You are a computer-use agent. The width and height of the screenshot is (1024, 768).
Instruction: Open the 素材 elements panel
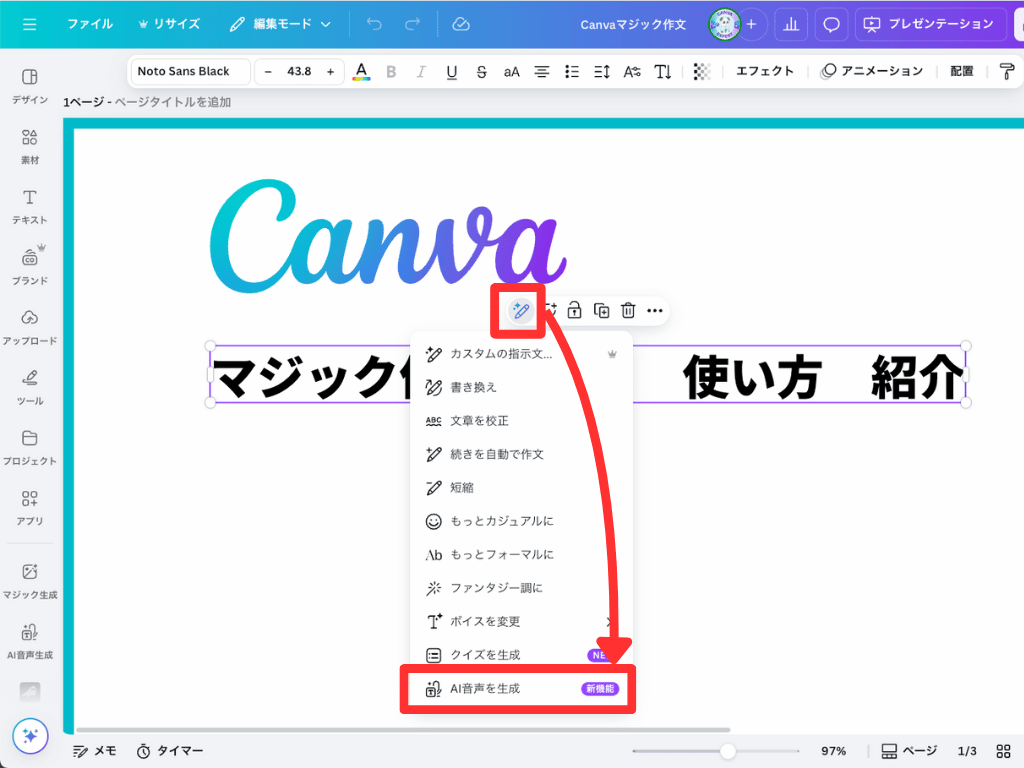click(29, 146)
